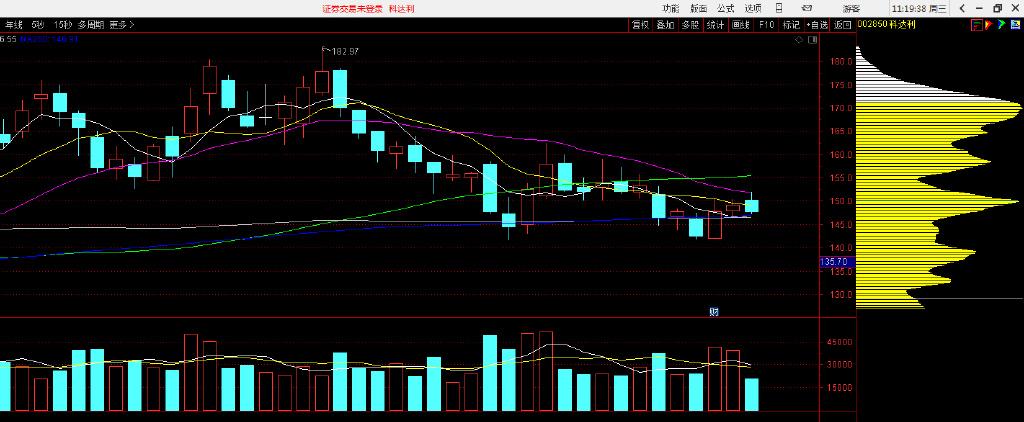This screenshot has height=422, width=1024.
Task: Click the stock code 002850 label
Action: (x=871, y=25)
